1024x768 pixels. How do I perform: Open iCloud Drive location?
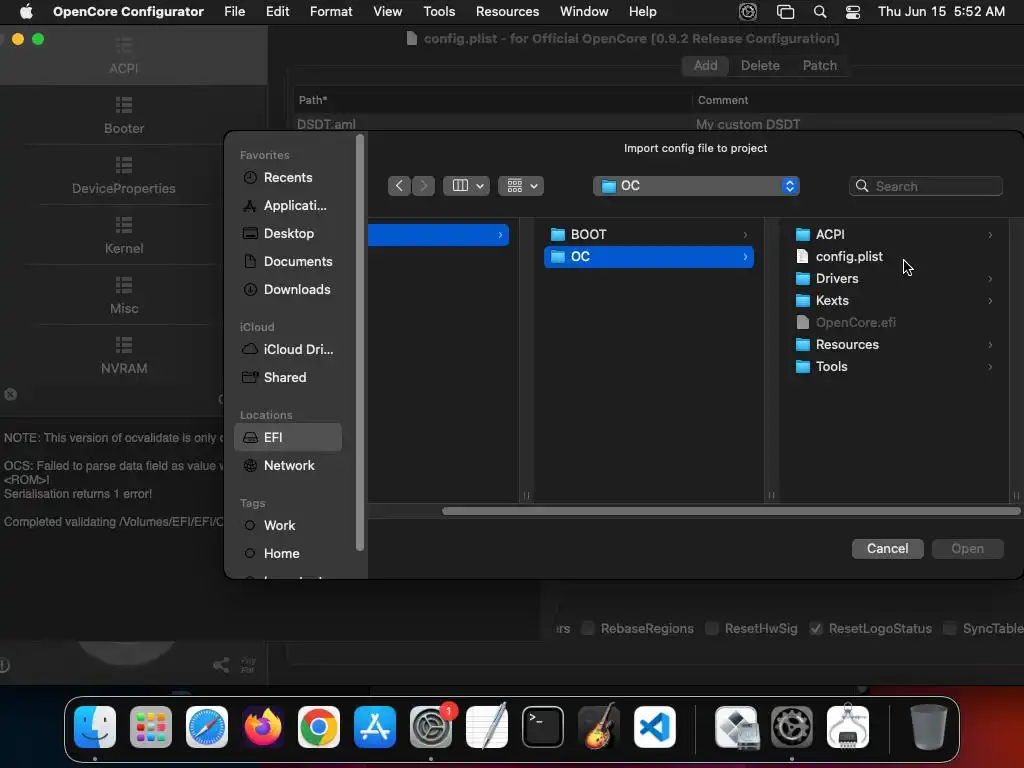[287, 349]
